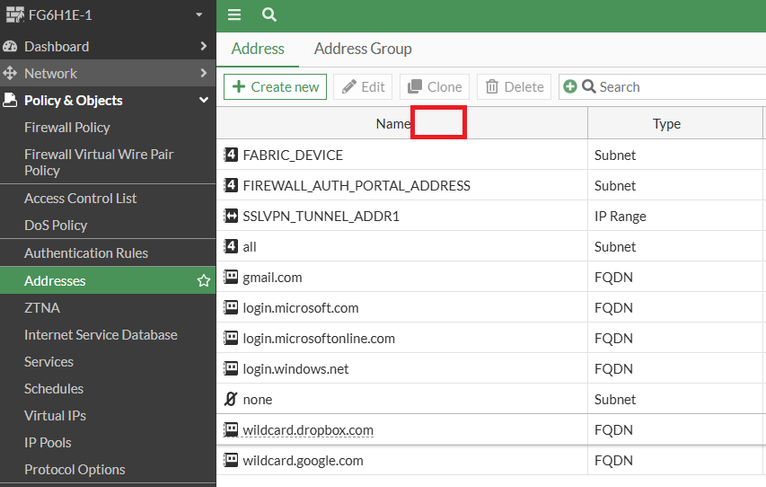The image size is (766, 487).
Task: Expand the Dashboard menu section
Action: pyautogui.click(x=203, y=46)
